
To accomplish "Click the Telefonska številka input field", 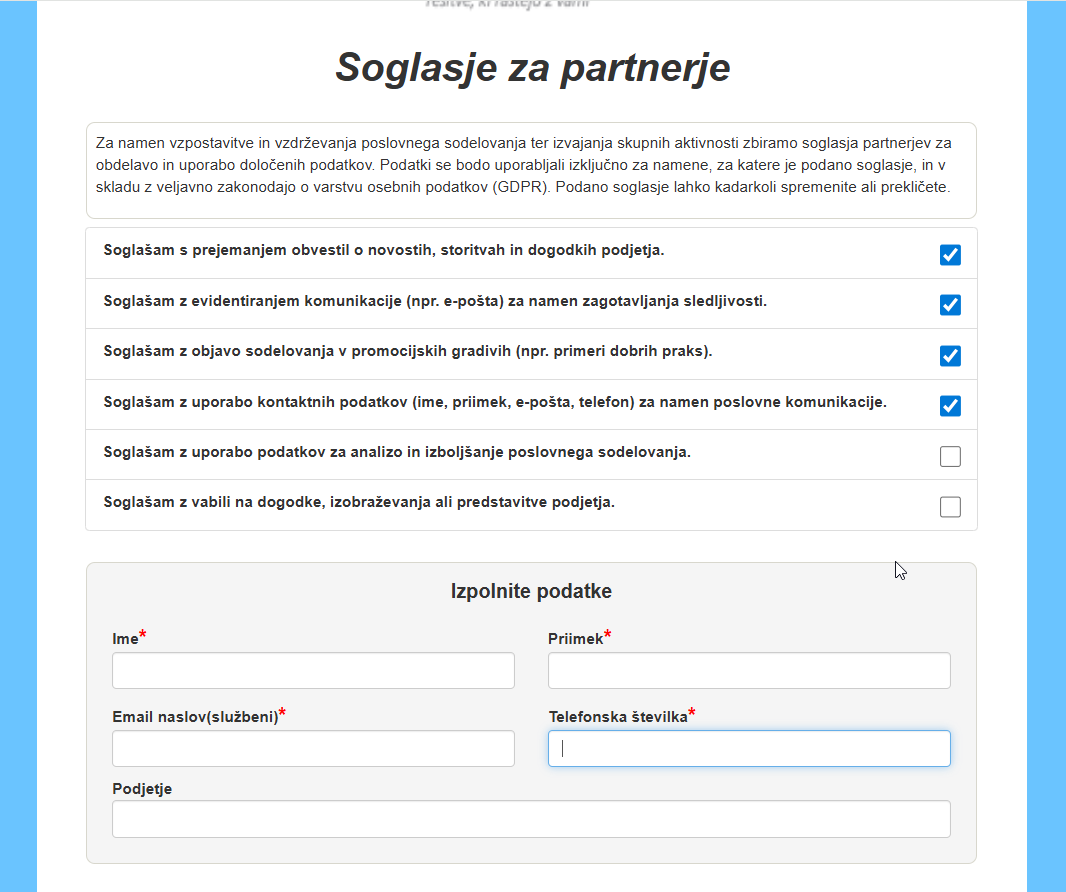I will [x=749, y=749].
